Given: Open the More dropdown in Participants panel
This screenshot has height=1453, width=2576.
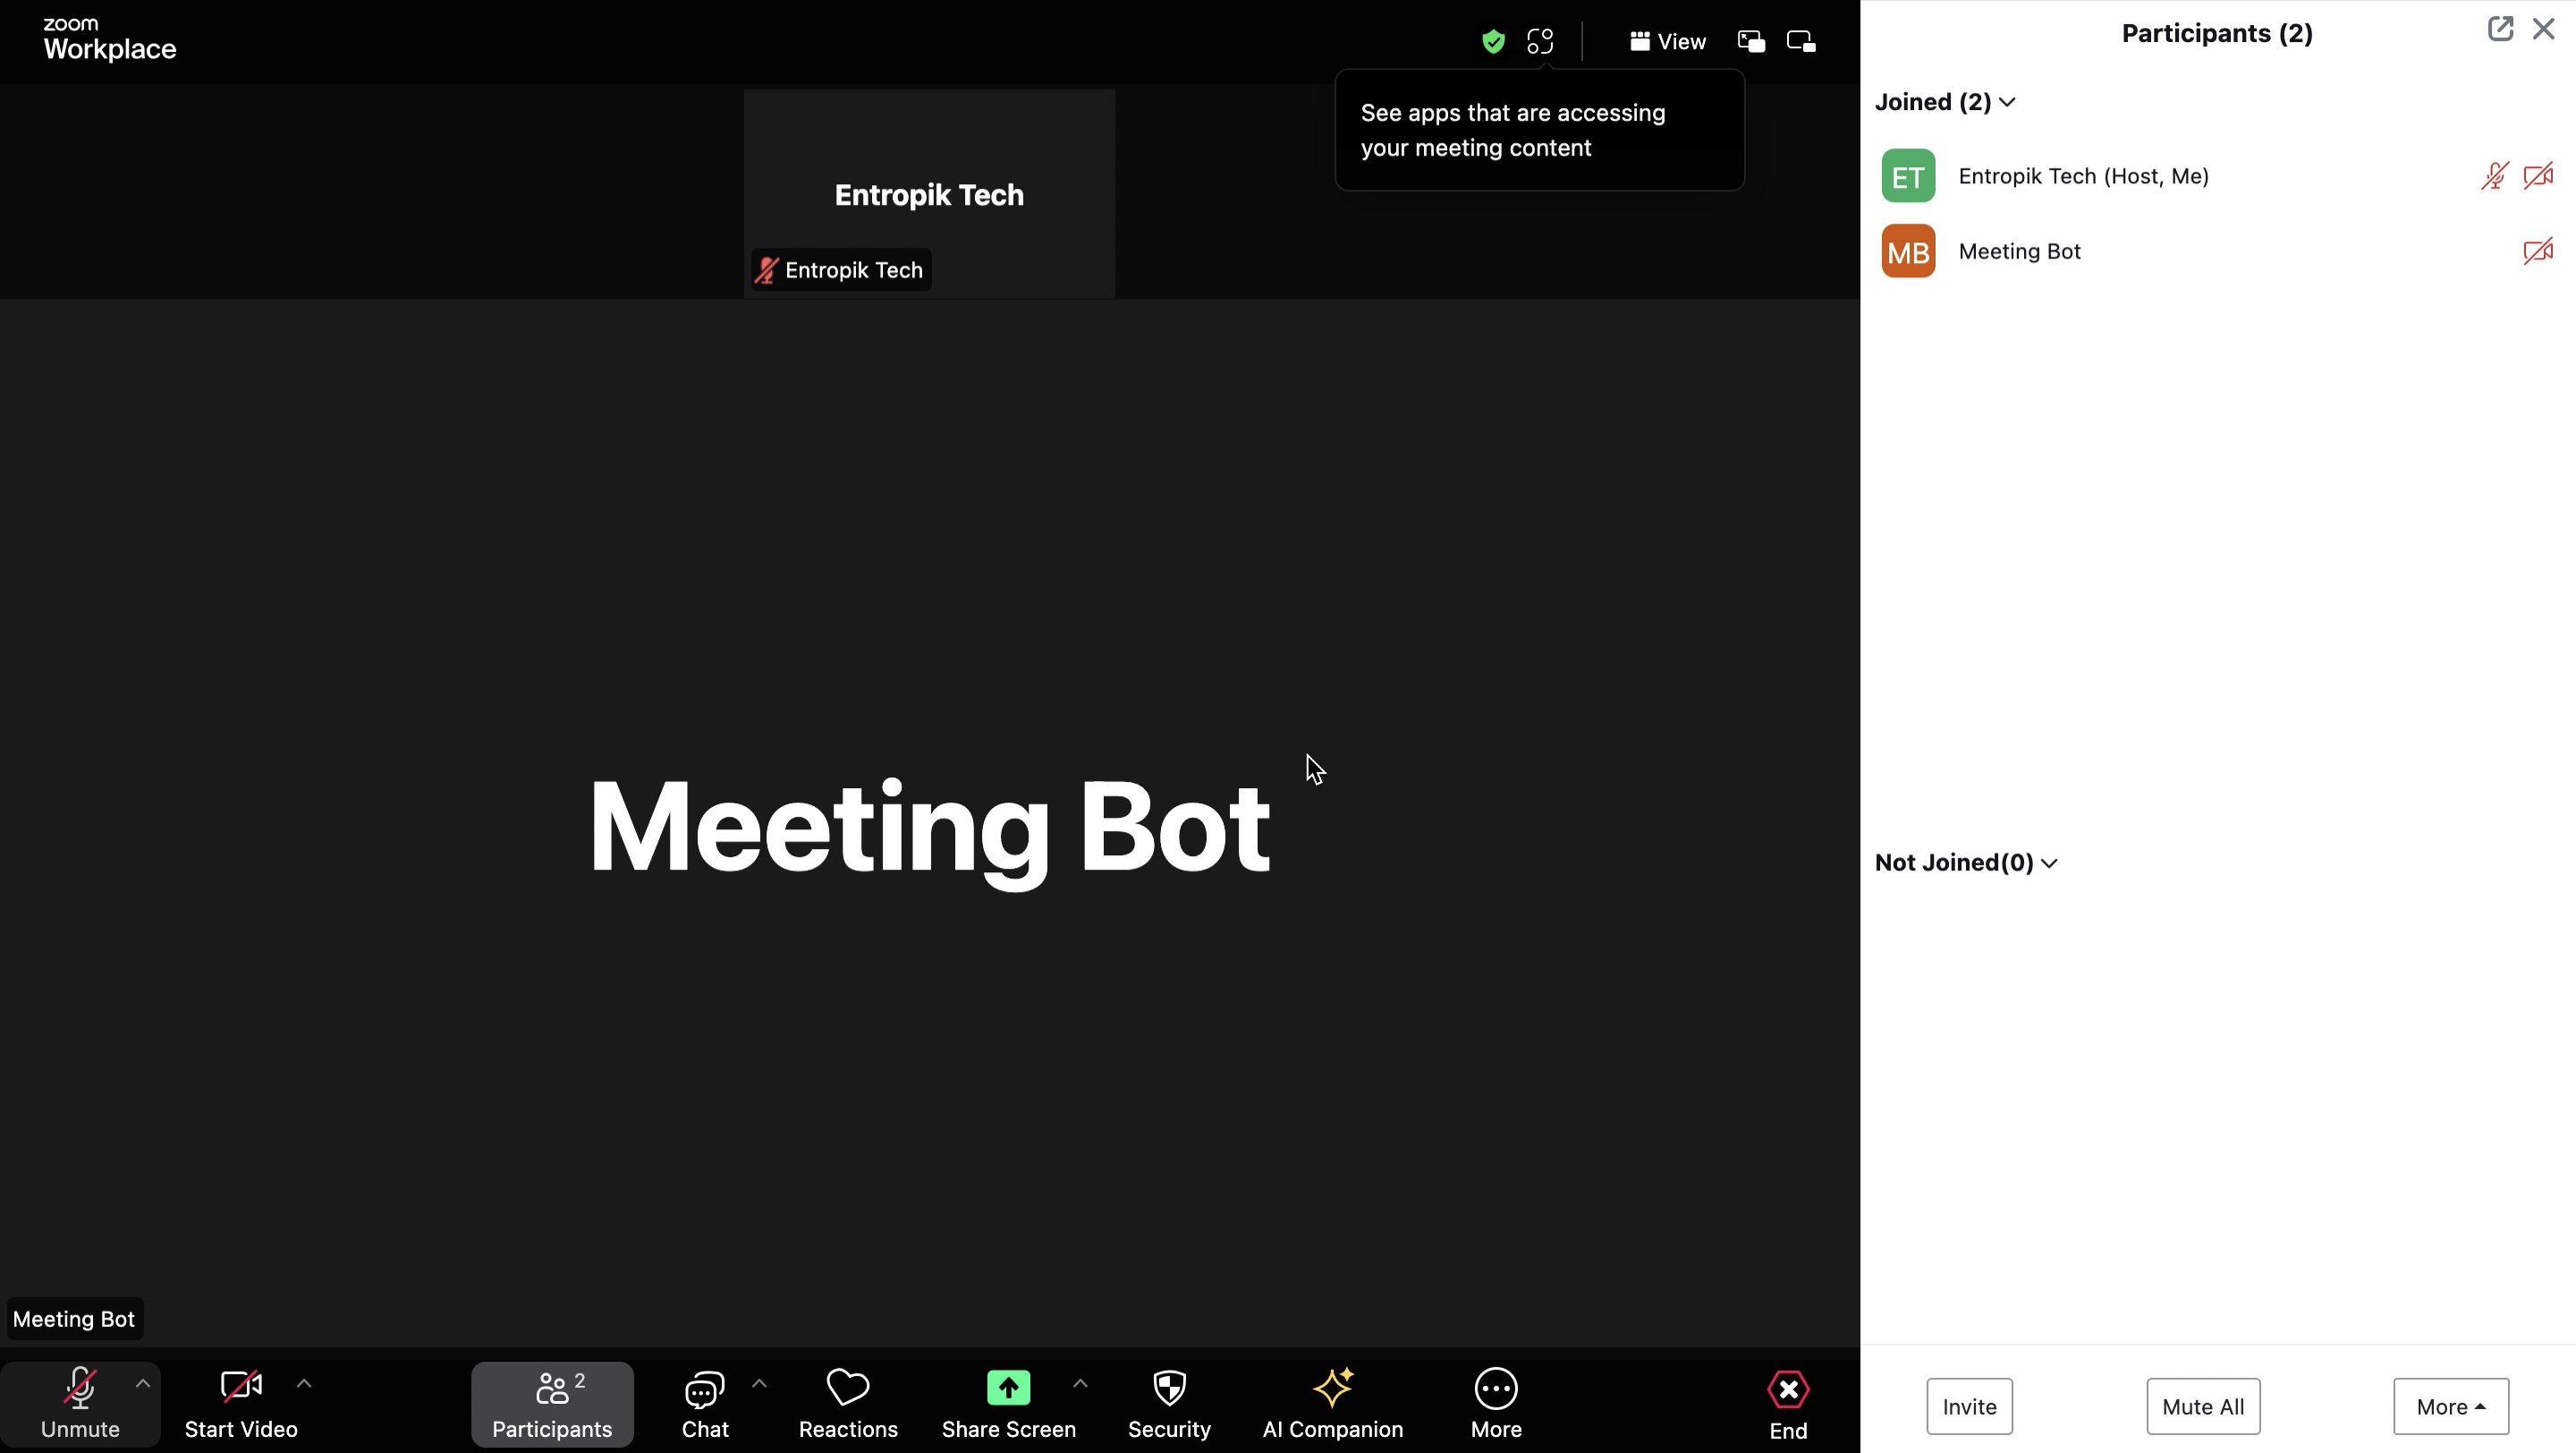Looking at the screenshot, I should [2451, 1406].
